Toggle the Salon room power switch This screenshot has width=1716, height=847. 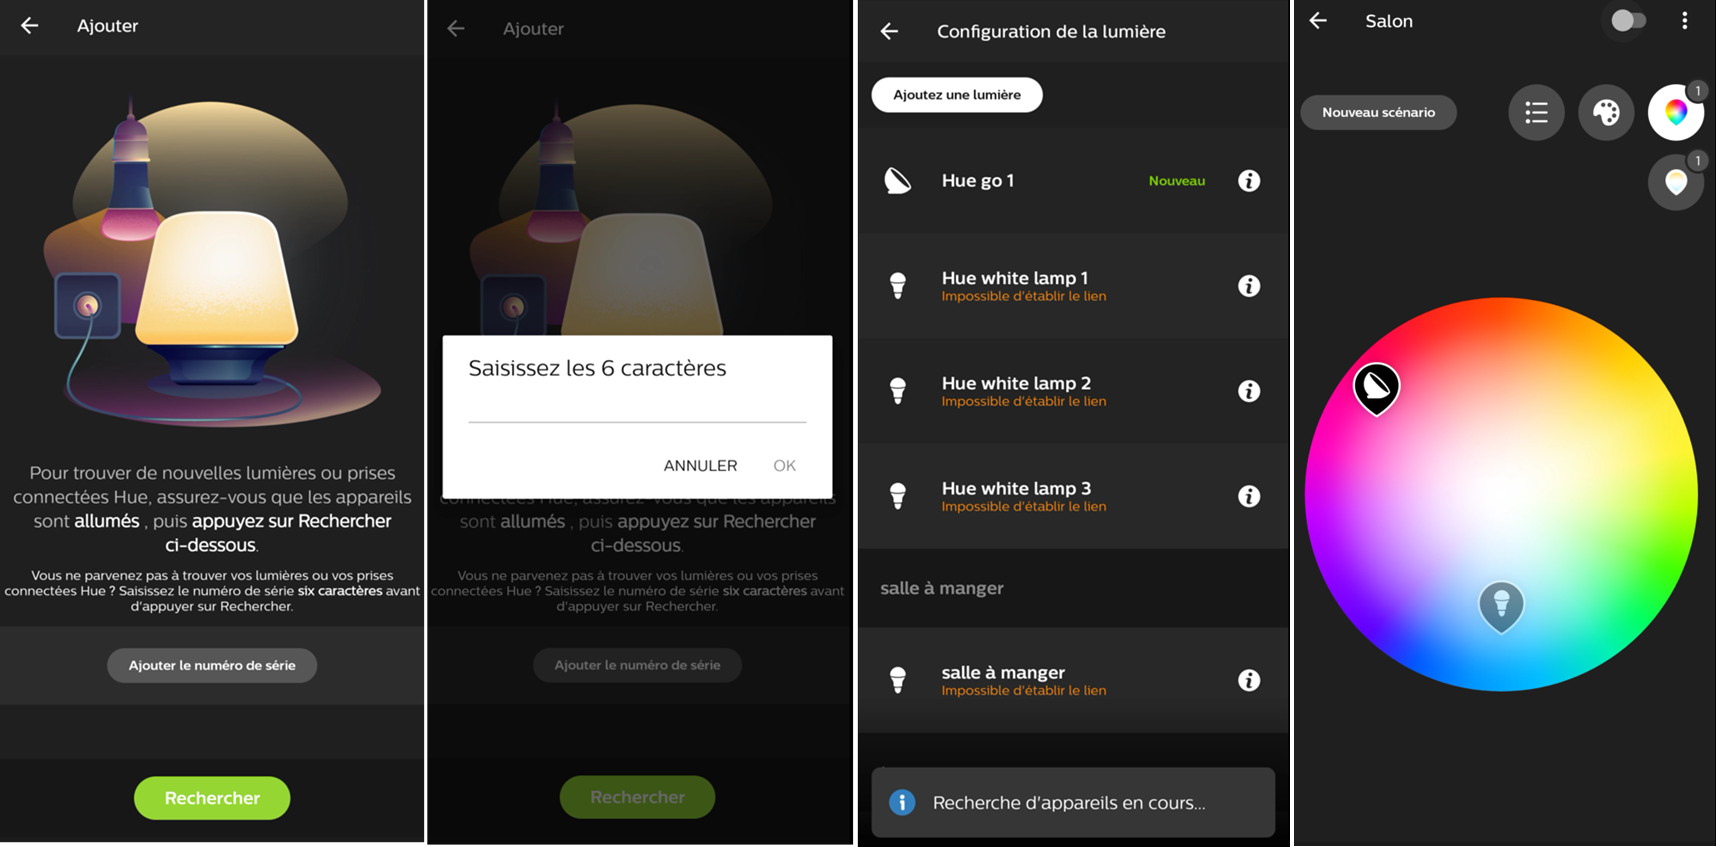tap(1627, 21)
